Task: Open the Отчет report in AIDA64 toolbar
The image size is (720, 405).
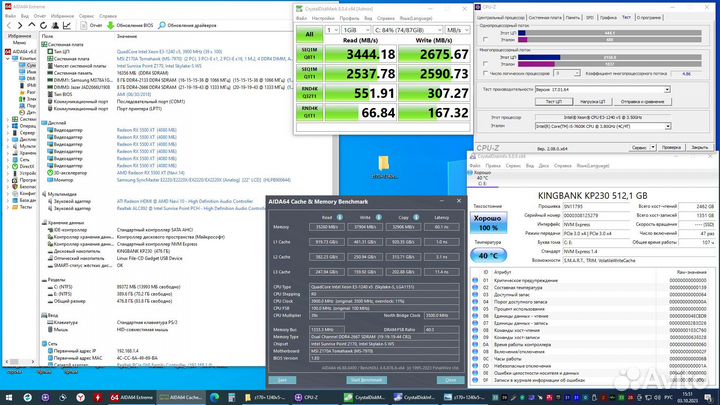Action: tap(91, 26)
